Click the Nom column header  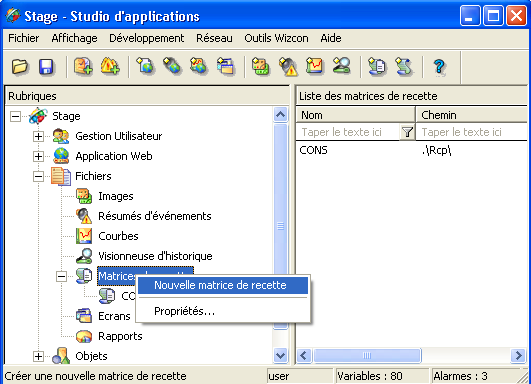tap(356, 115)
